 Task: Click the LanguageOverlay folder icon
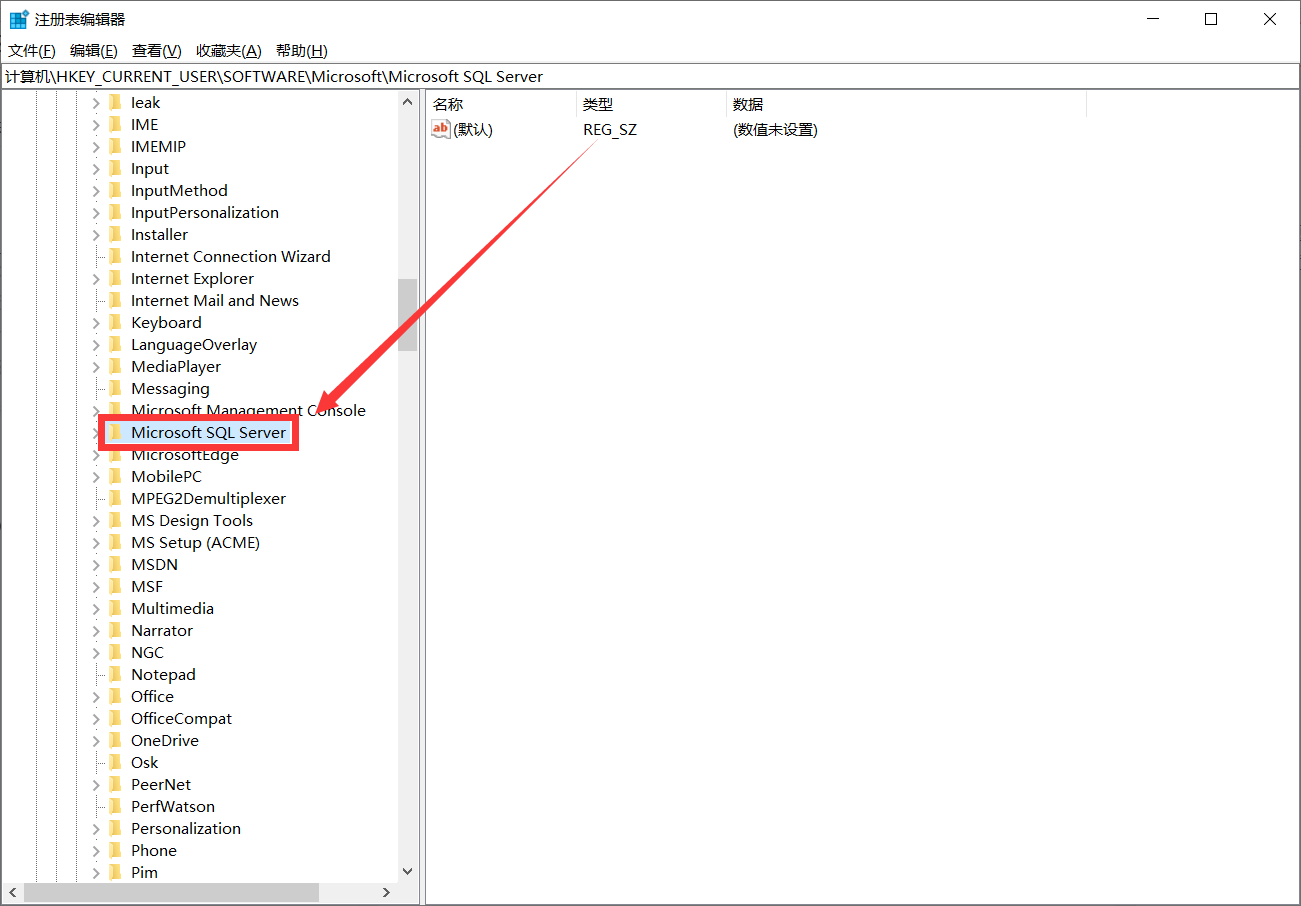click(x=116, y=344)
